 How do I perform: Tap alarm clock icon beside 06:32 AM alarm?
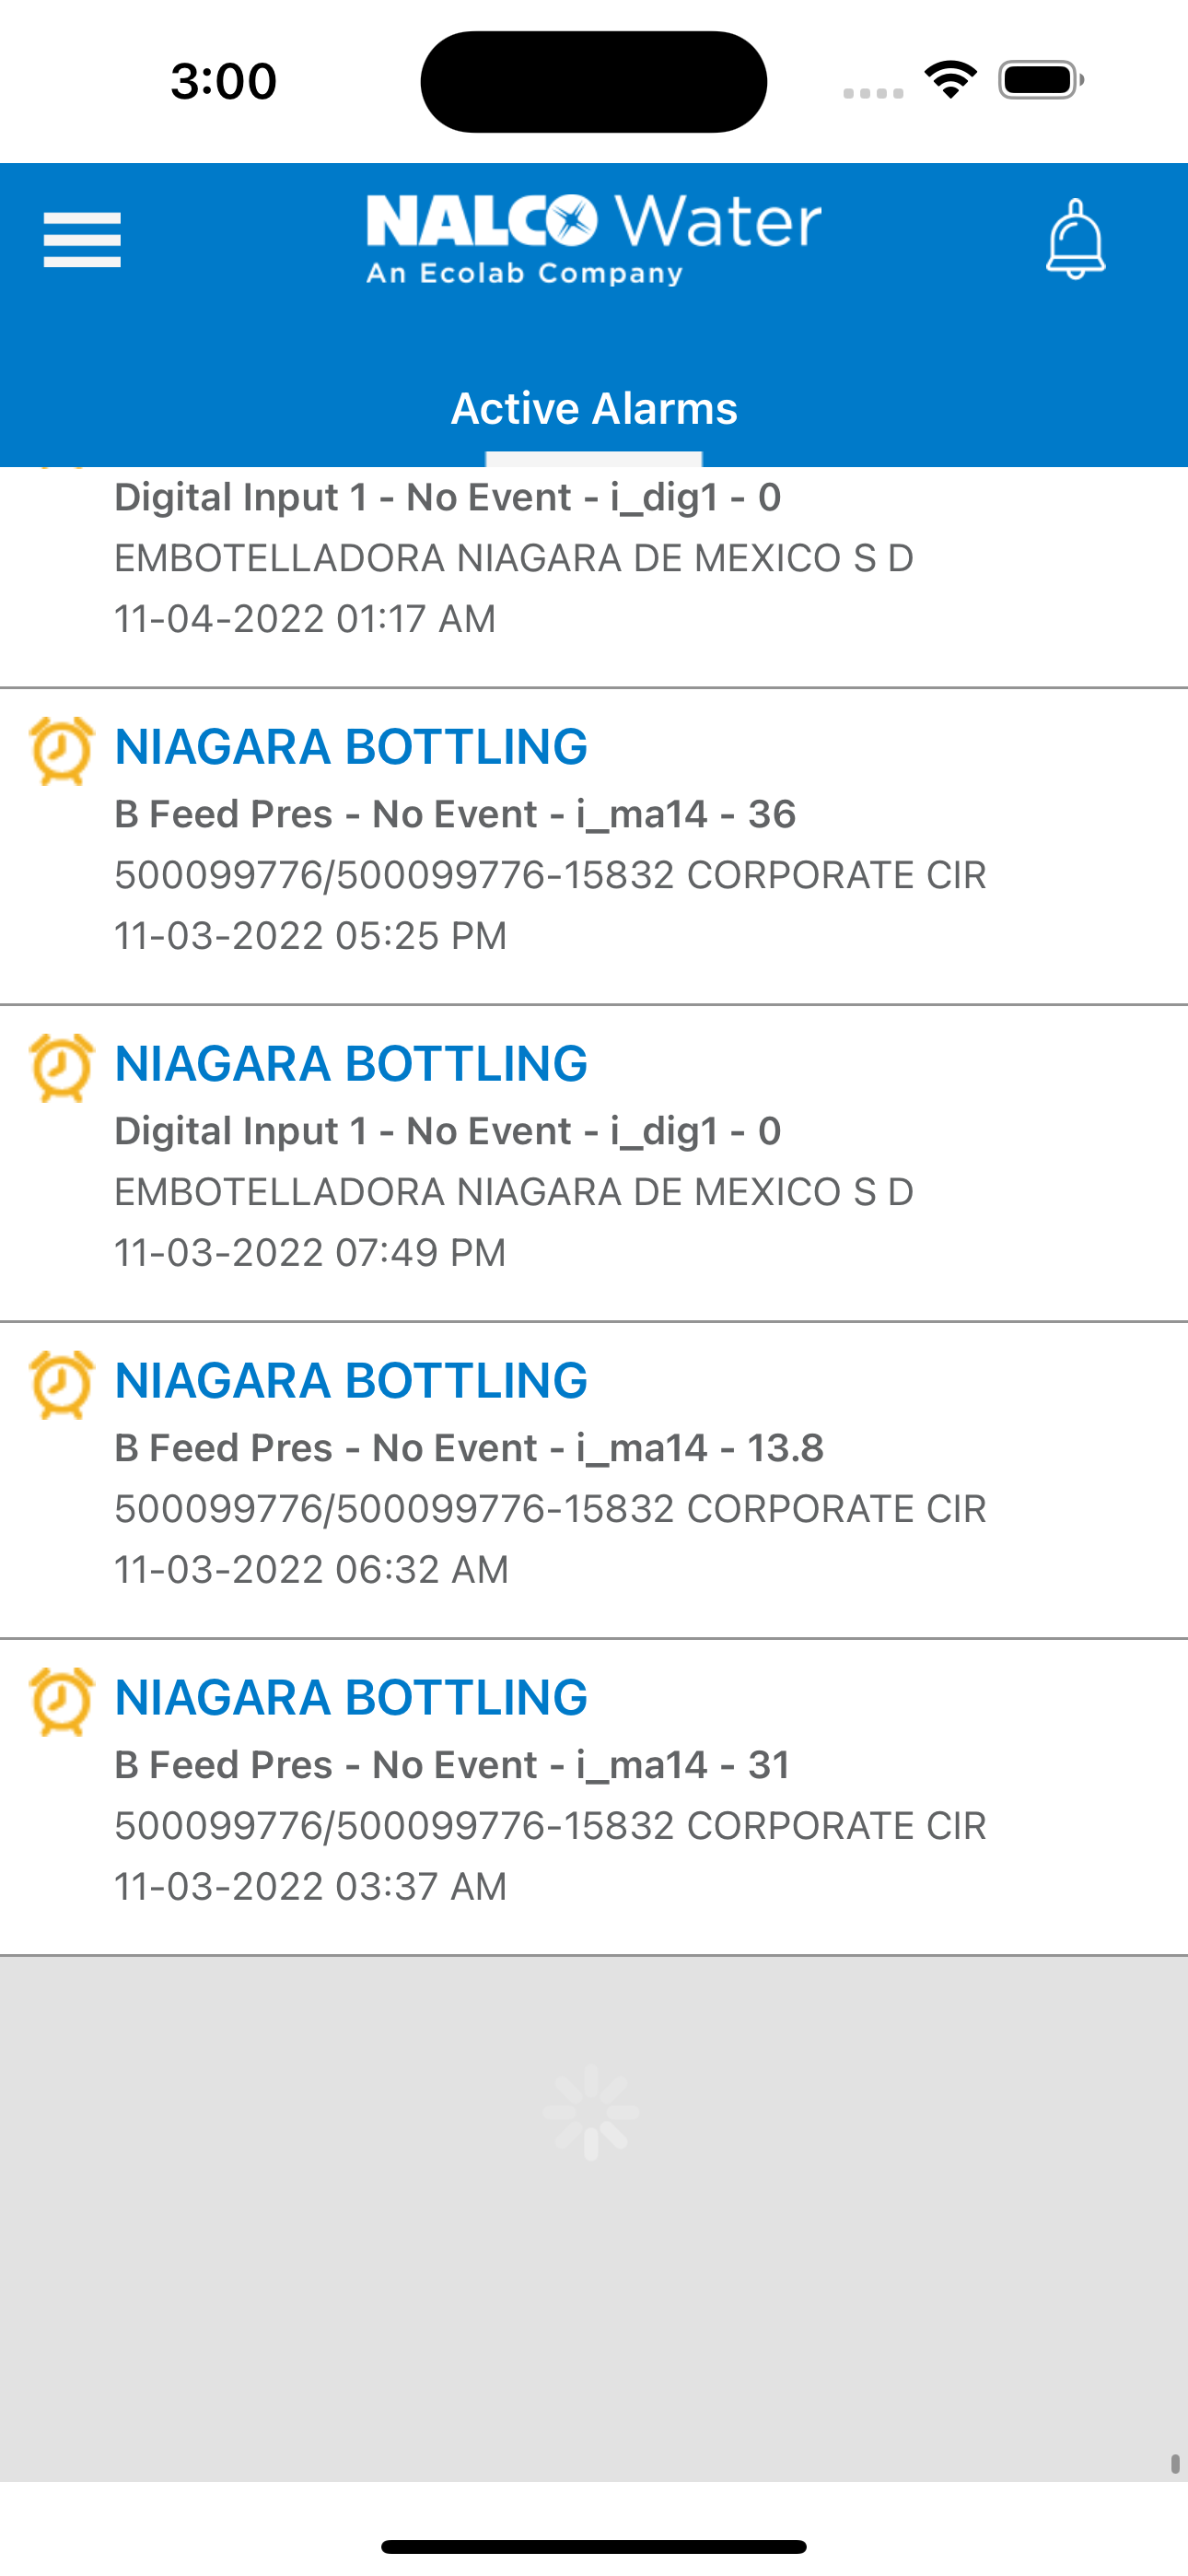pyautogui.click(x=62, y=1384)
